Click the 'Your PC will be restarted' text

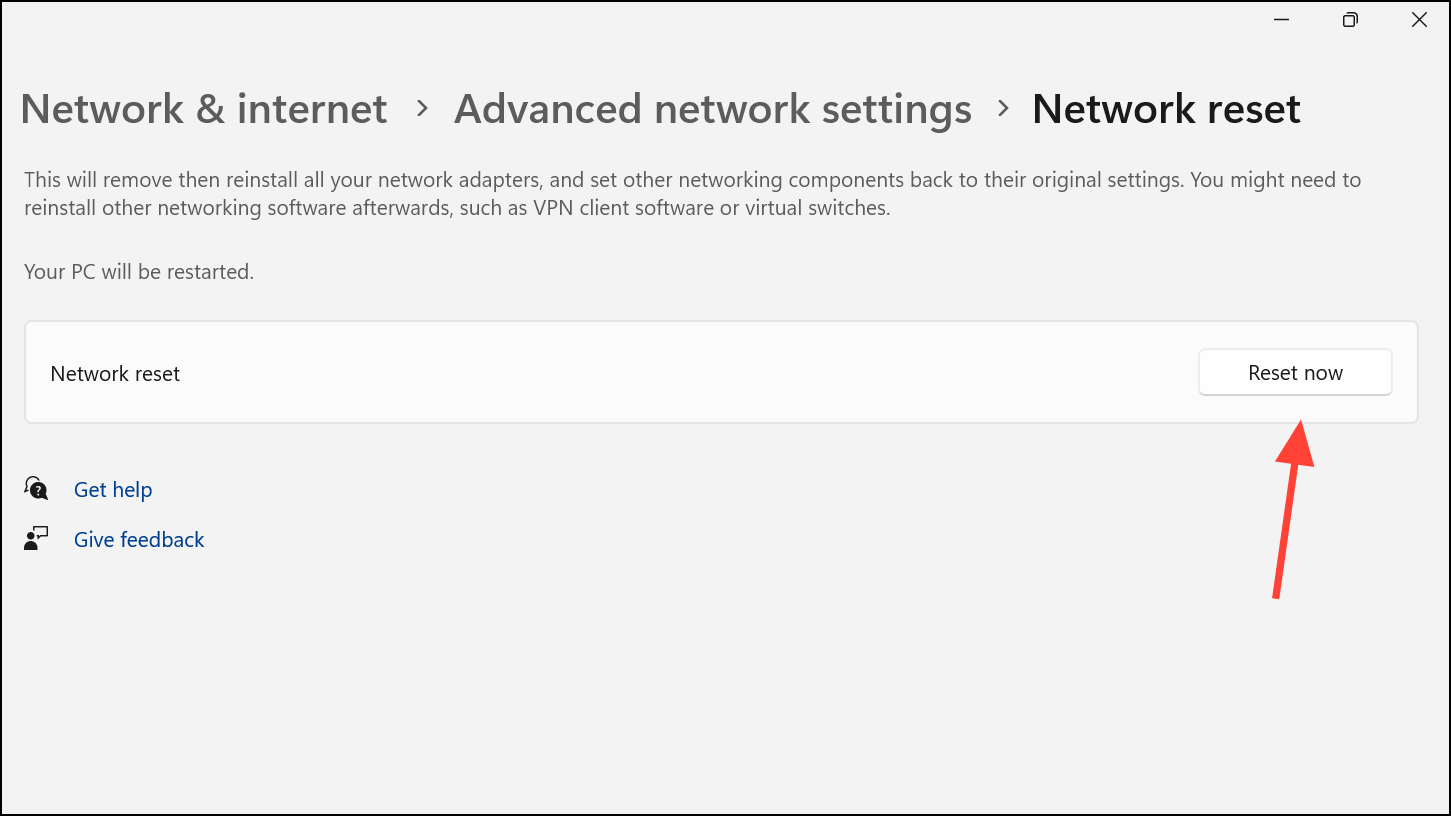(139, 272)
